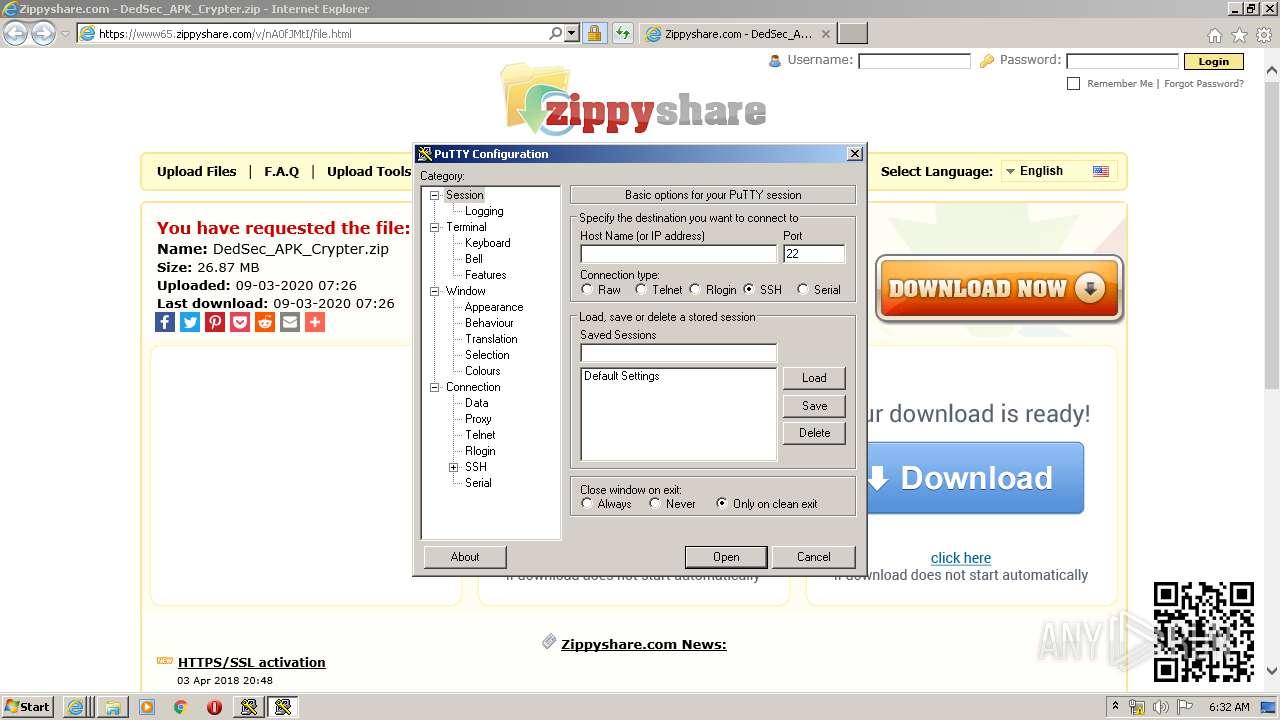Select Rlogin connection type
Image resolution: width=1280 pixels, height=720 pixels.
click(695, 289)
